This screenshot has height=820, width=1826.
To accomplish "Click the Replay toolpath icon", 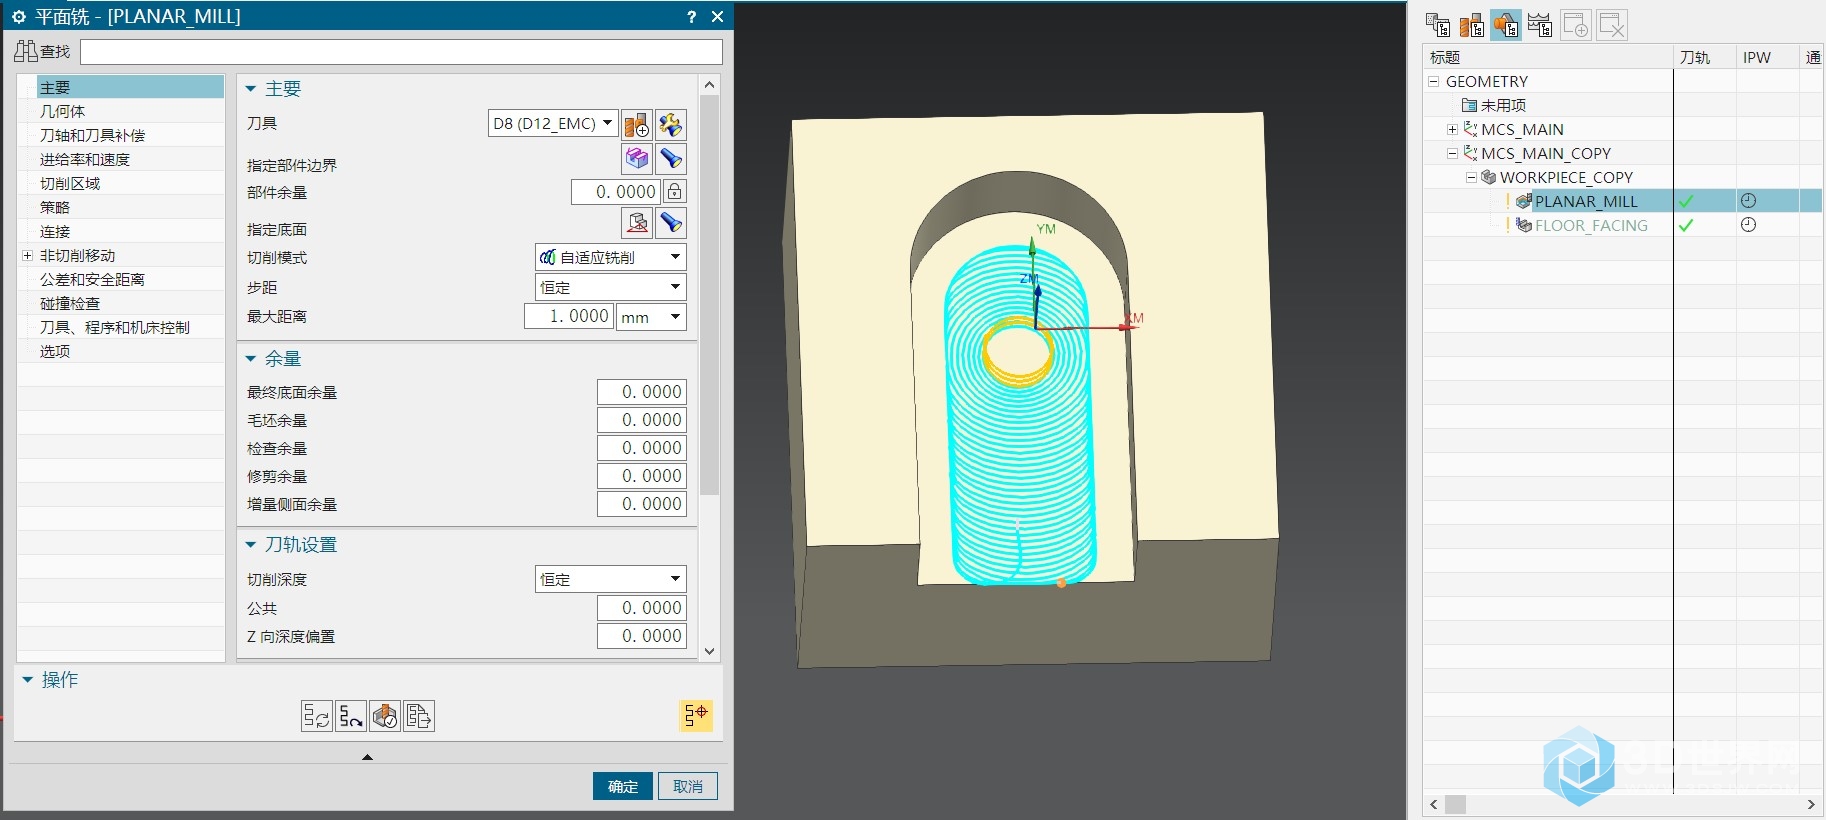I will [351, 715].
